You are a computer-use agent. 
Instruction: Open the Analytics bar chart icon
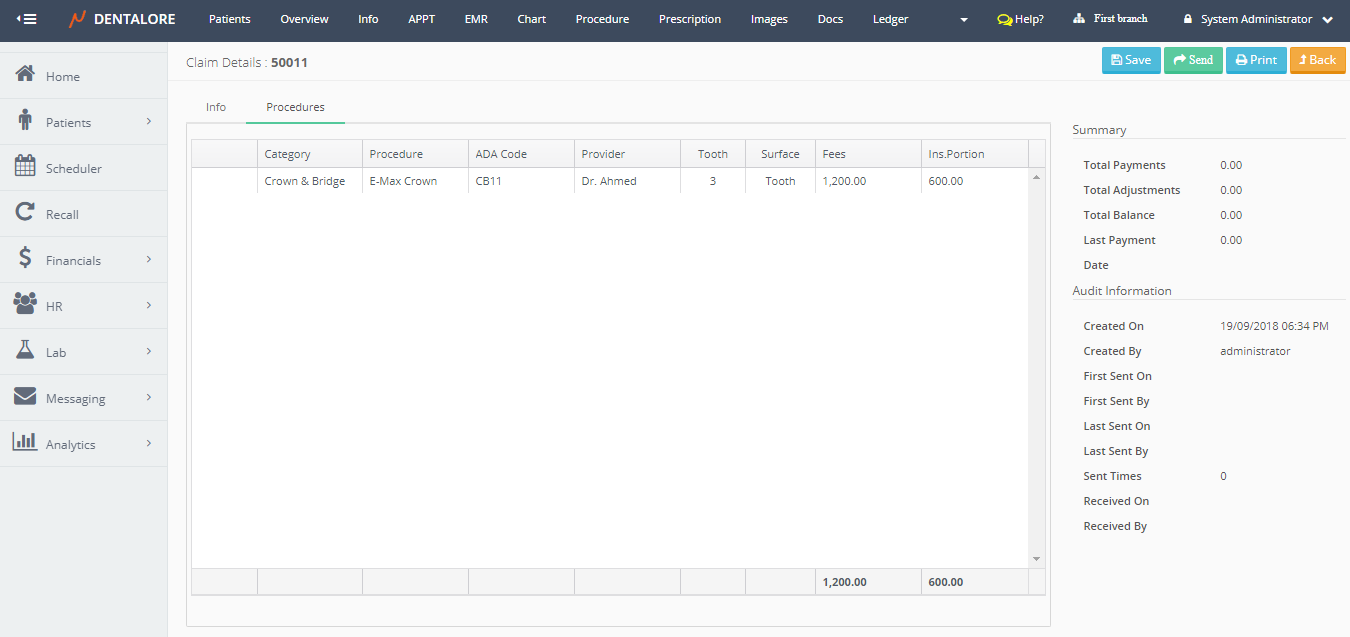pos(26,442)
